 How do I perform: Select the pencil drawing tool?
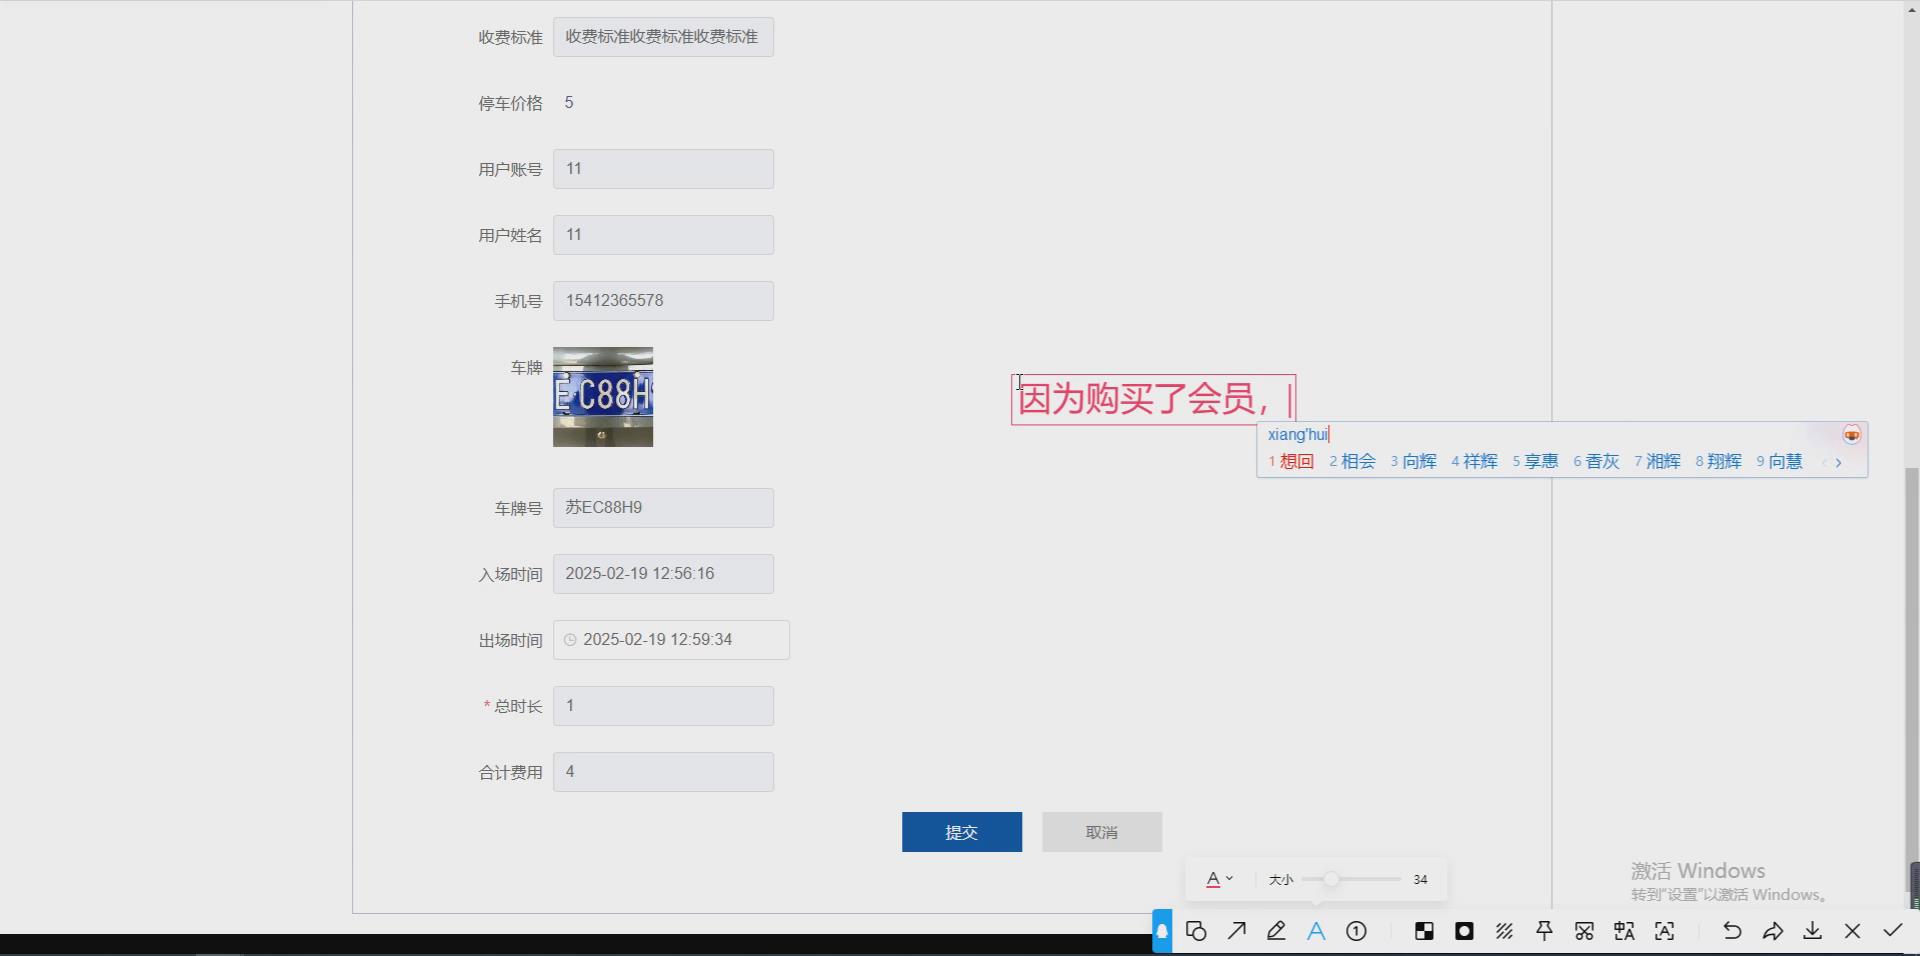(x=1276, y=931)
